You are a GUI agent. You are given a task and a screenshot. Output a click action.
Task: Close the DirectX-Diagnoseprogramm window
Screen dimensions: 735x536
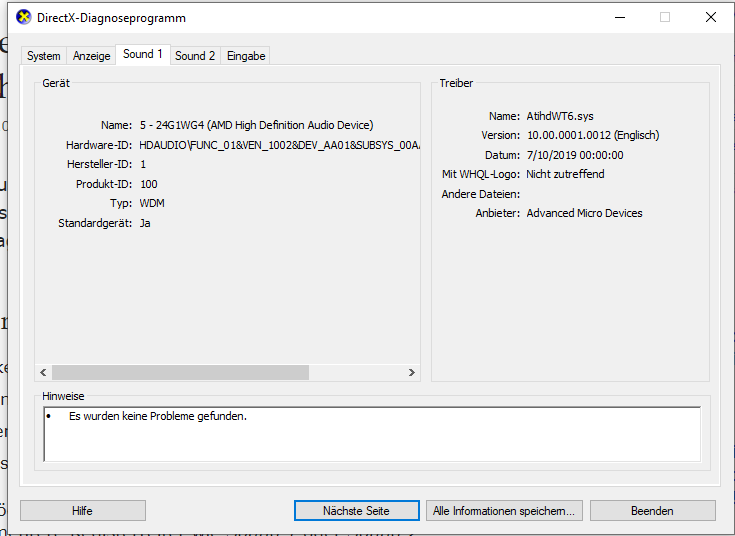[x=711, y=17]
